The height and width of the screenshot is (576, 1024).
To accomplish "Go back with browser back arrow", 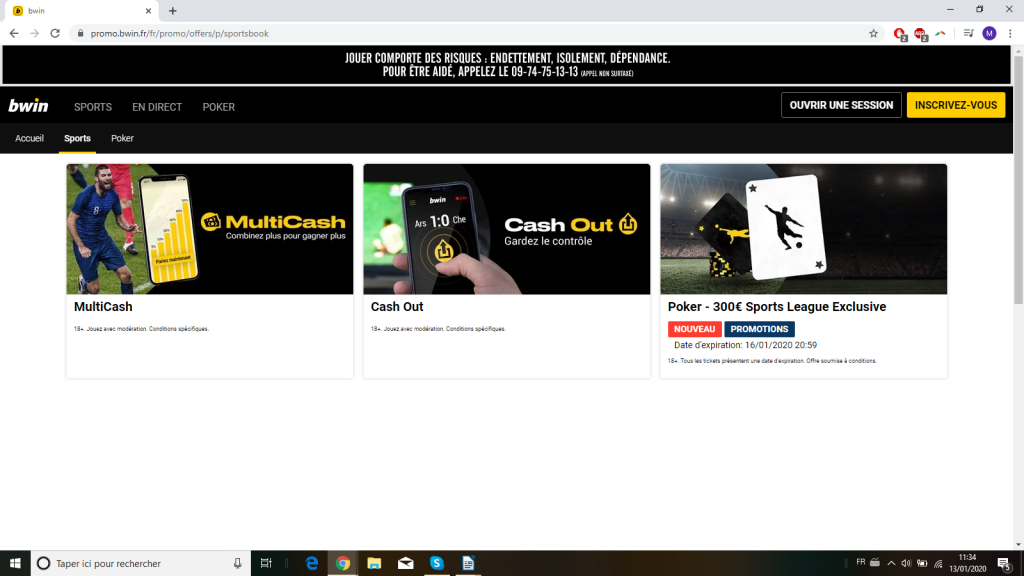I will pos(14,33).
